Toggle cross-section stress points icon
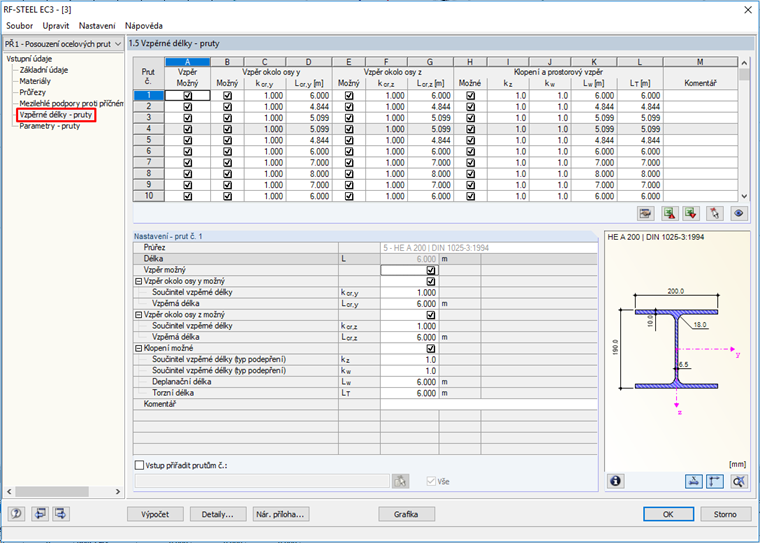This screenshot has height=543, width=760. (694, 481)
